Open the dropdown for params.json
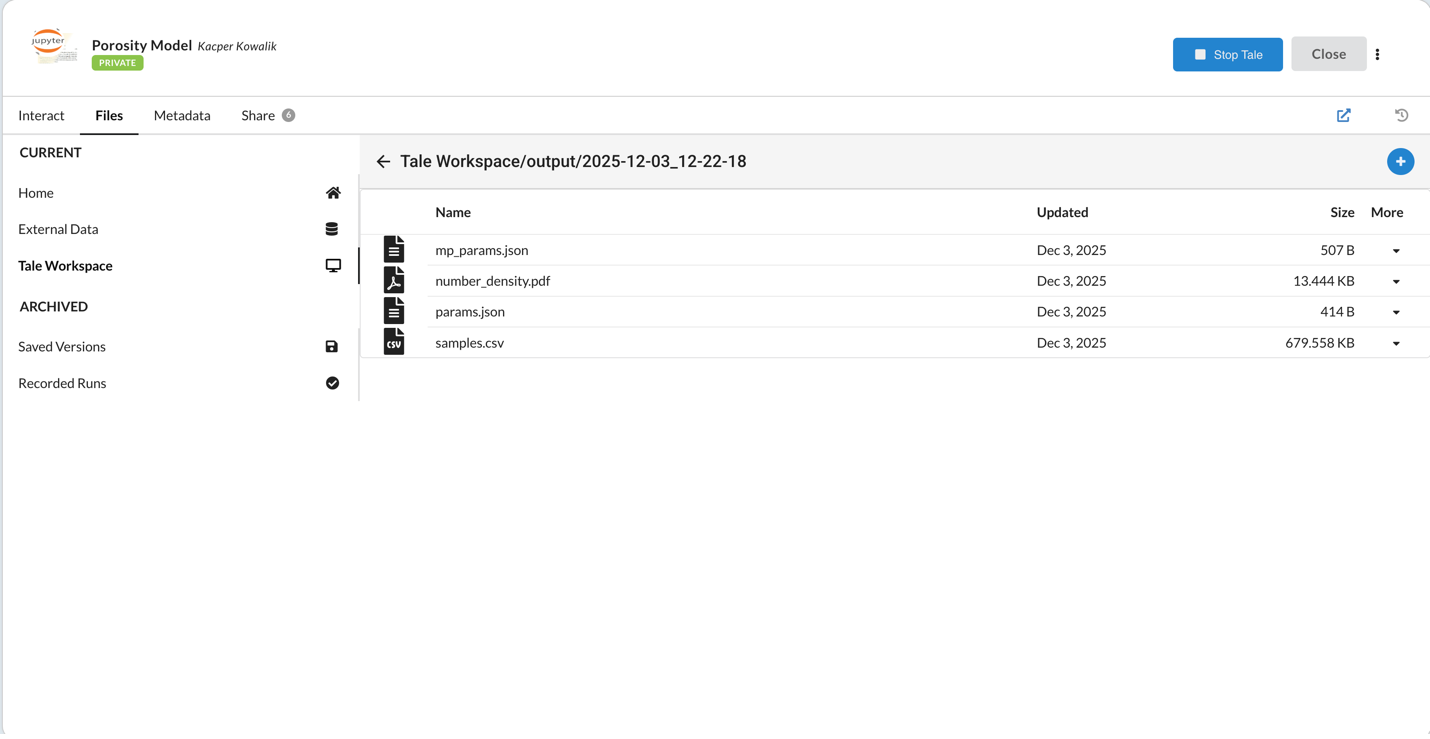The width and height of the screenshot is (1430, 739). (1396, 311)
